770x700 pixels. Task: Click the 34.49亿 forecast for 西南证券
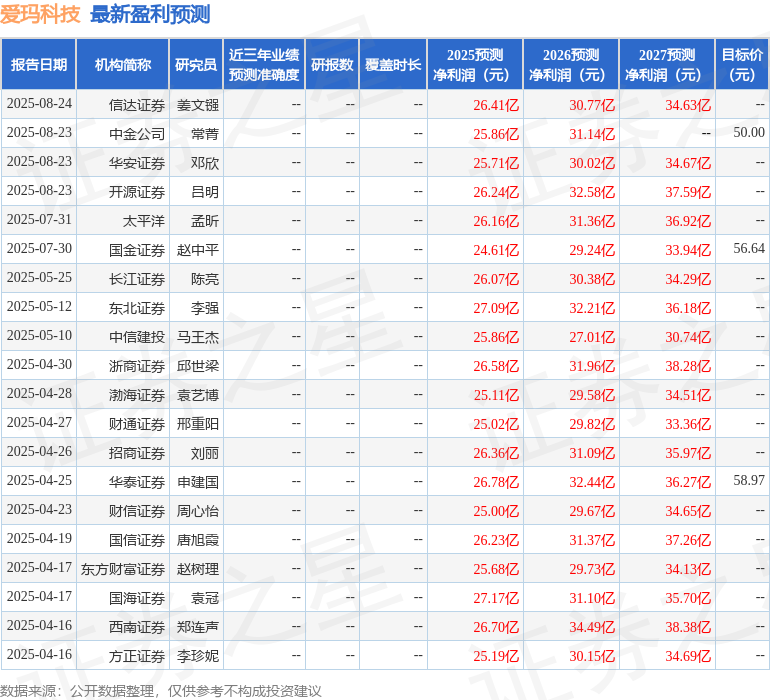592,627
